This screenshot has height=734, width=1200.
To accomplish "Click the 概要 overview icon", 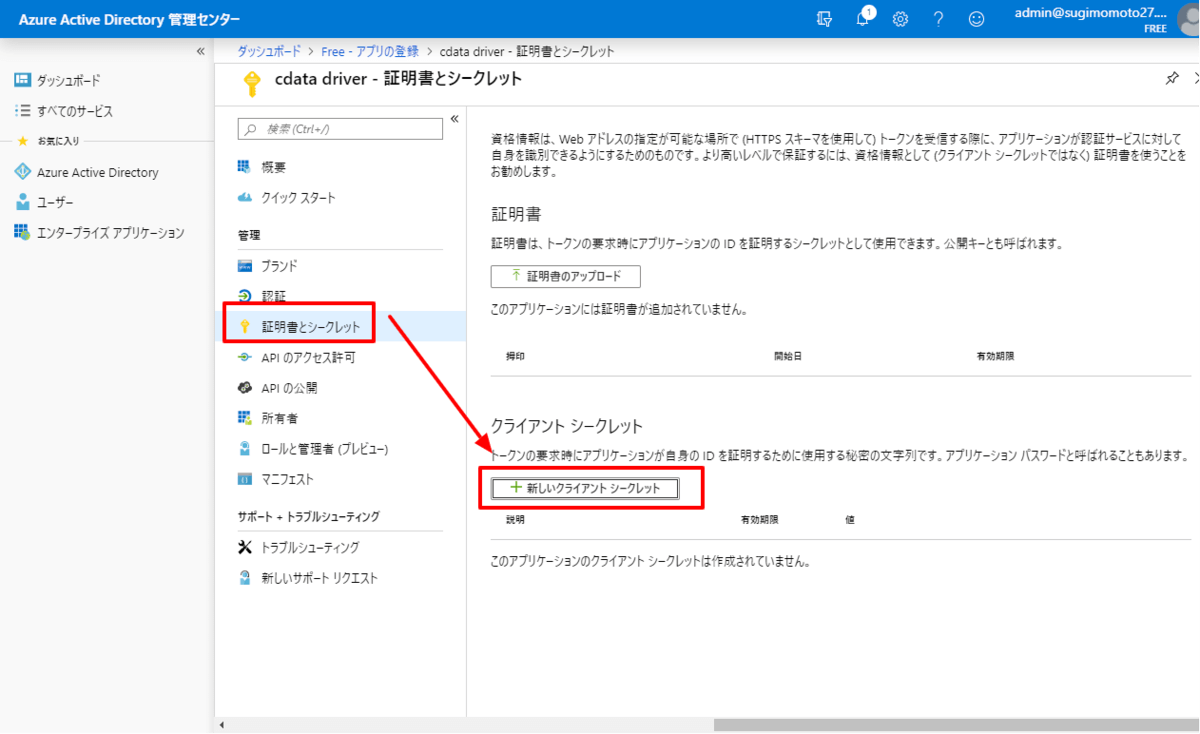I will 245,167.
